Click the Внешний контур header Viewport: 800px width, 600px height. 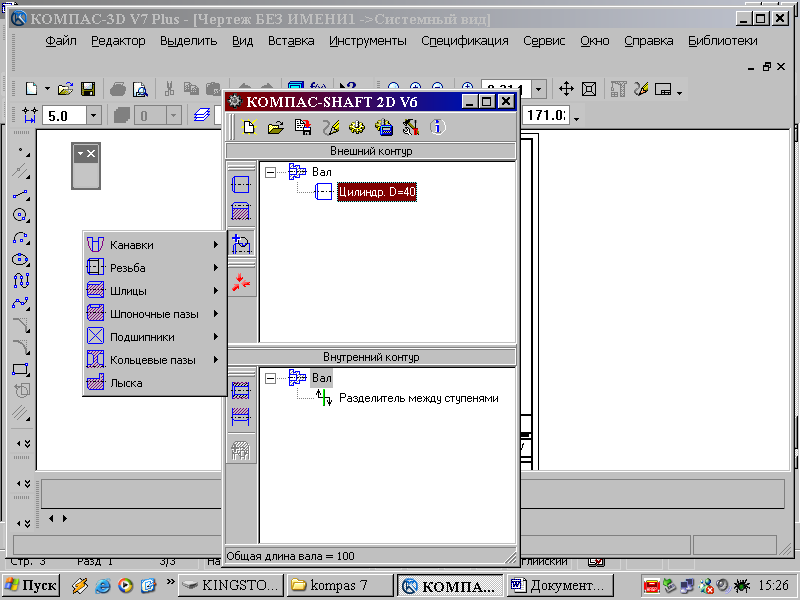[371, 151]
